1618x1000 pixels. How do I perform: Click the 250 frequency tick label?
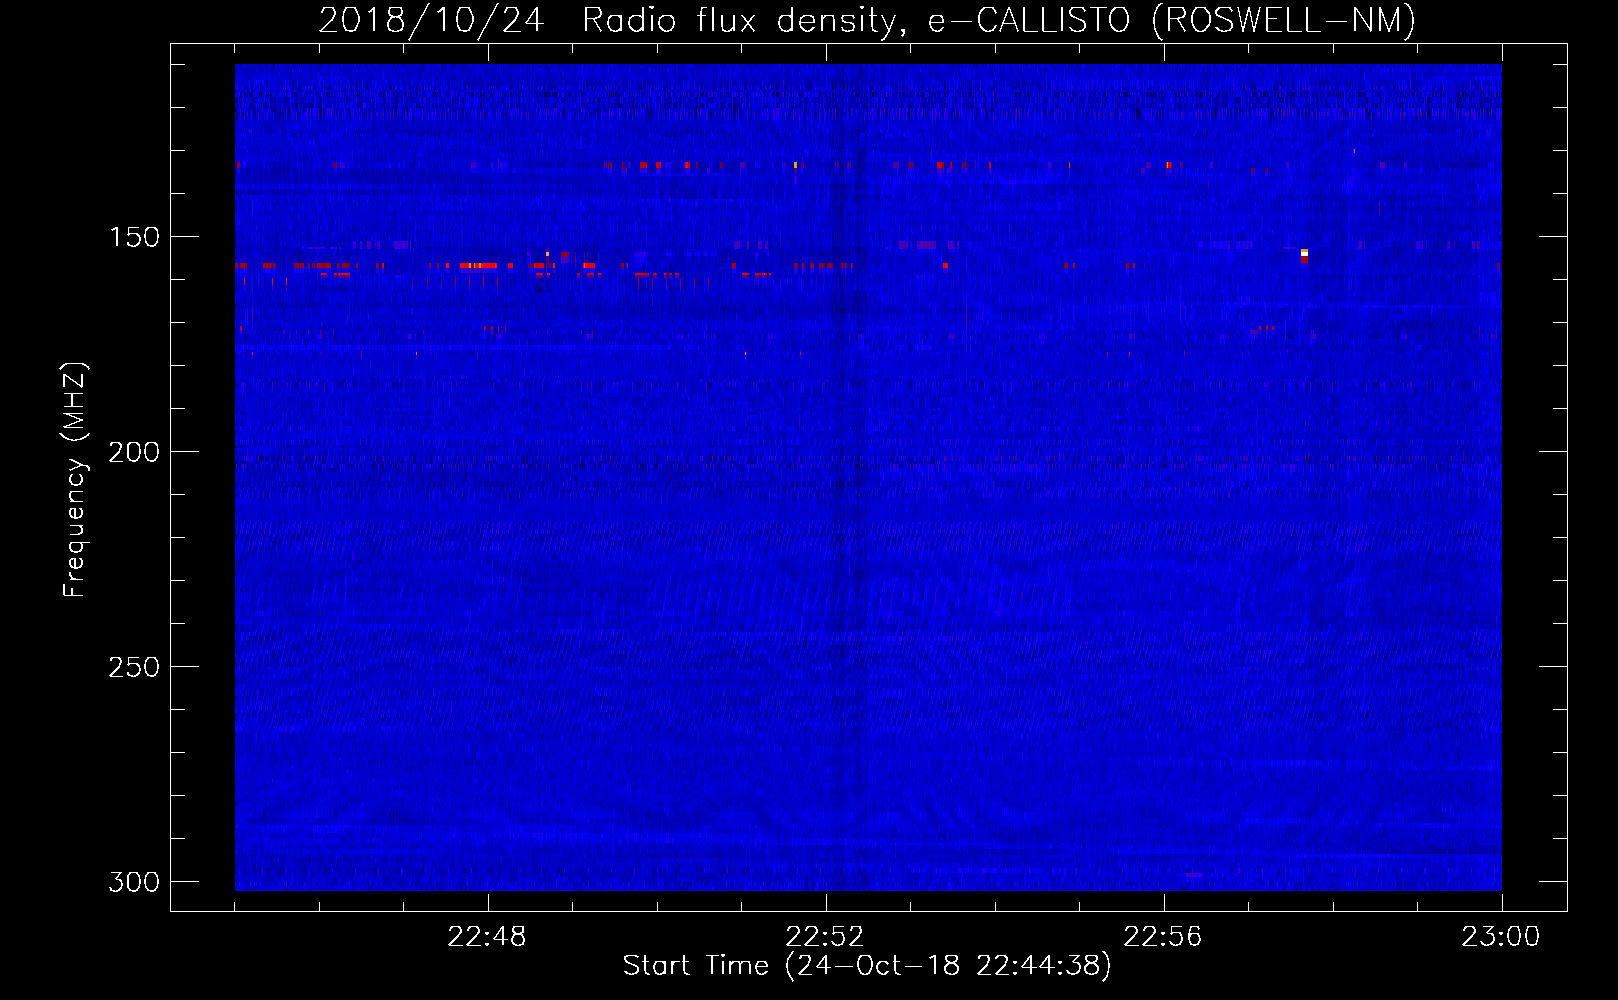(x=134, y=667)
